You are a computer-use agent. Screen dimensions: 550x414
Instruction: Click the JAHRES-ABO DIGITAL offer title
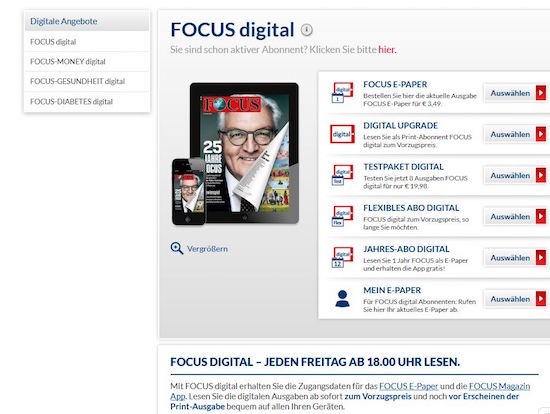tap(406, 249)
